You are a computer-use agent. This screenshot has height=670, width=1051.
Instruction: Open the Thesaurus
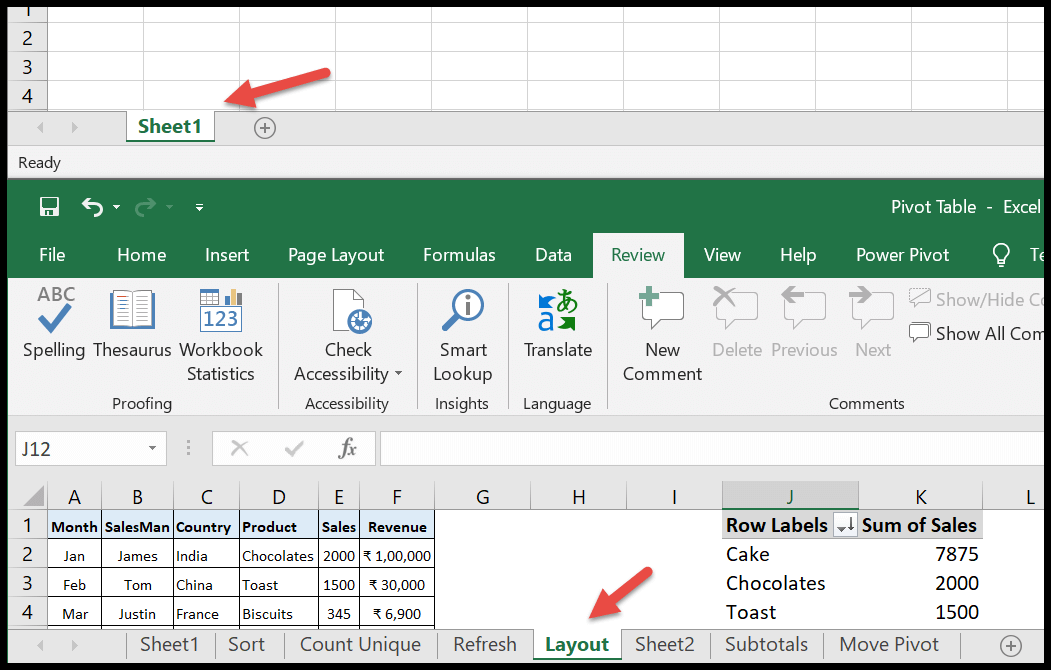pyautogui.click(x=133, y=330)
